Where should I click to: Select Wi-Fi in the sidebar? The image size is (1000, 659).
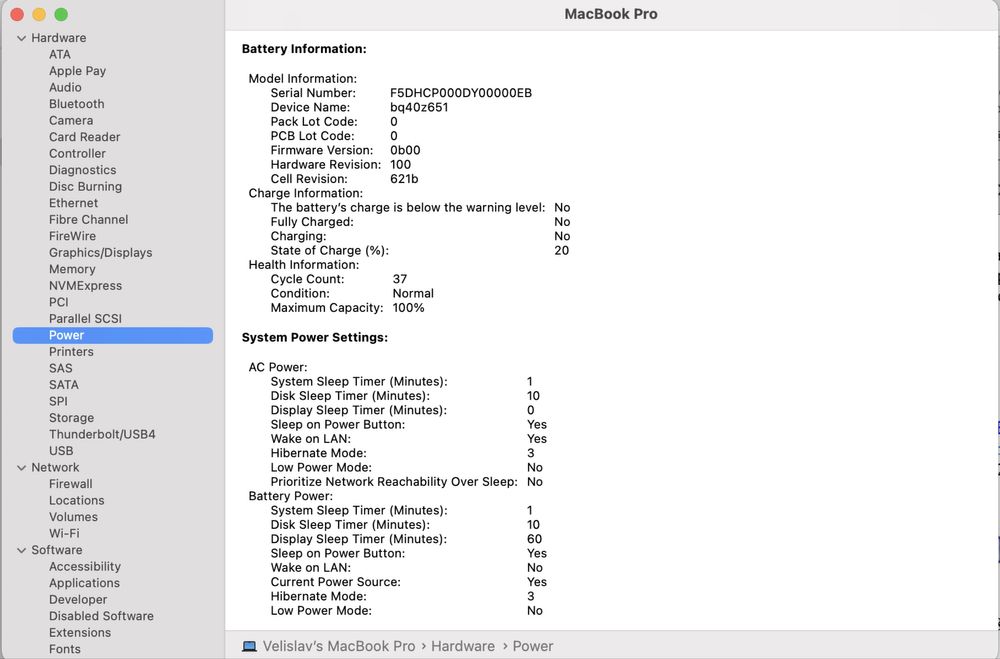tap(64, 533)
